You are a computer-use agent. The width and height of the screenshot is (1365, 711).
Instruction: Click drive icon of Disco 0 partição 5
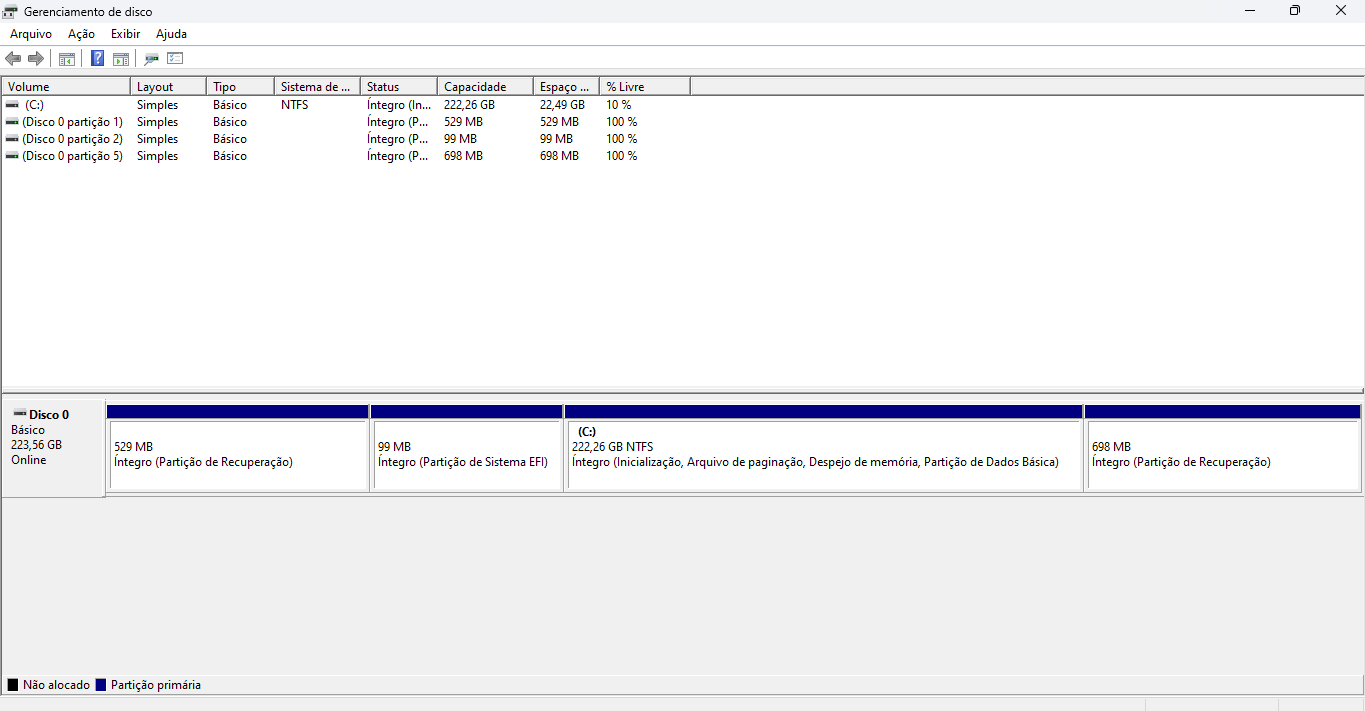click(12, 156)
